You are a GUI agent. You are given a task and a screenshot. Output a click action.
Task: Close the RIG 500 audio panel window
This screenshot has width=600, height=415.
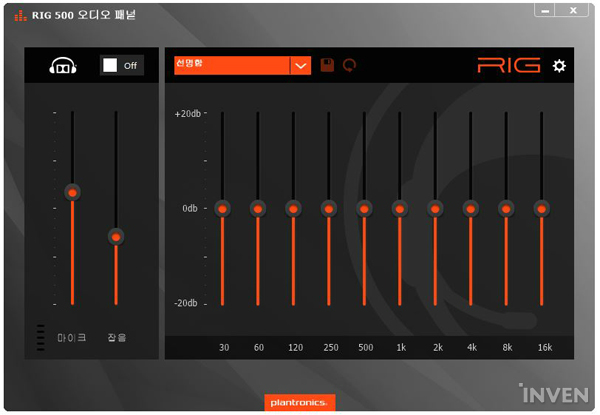572,11
